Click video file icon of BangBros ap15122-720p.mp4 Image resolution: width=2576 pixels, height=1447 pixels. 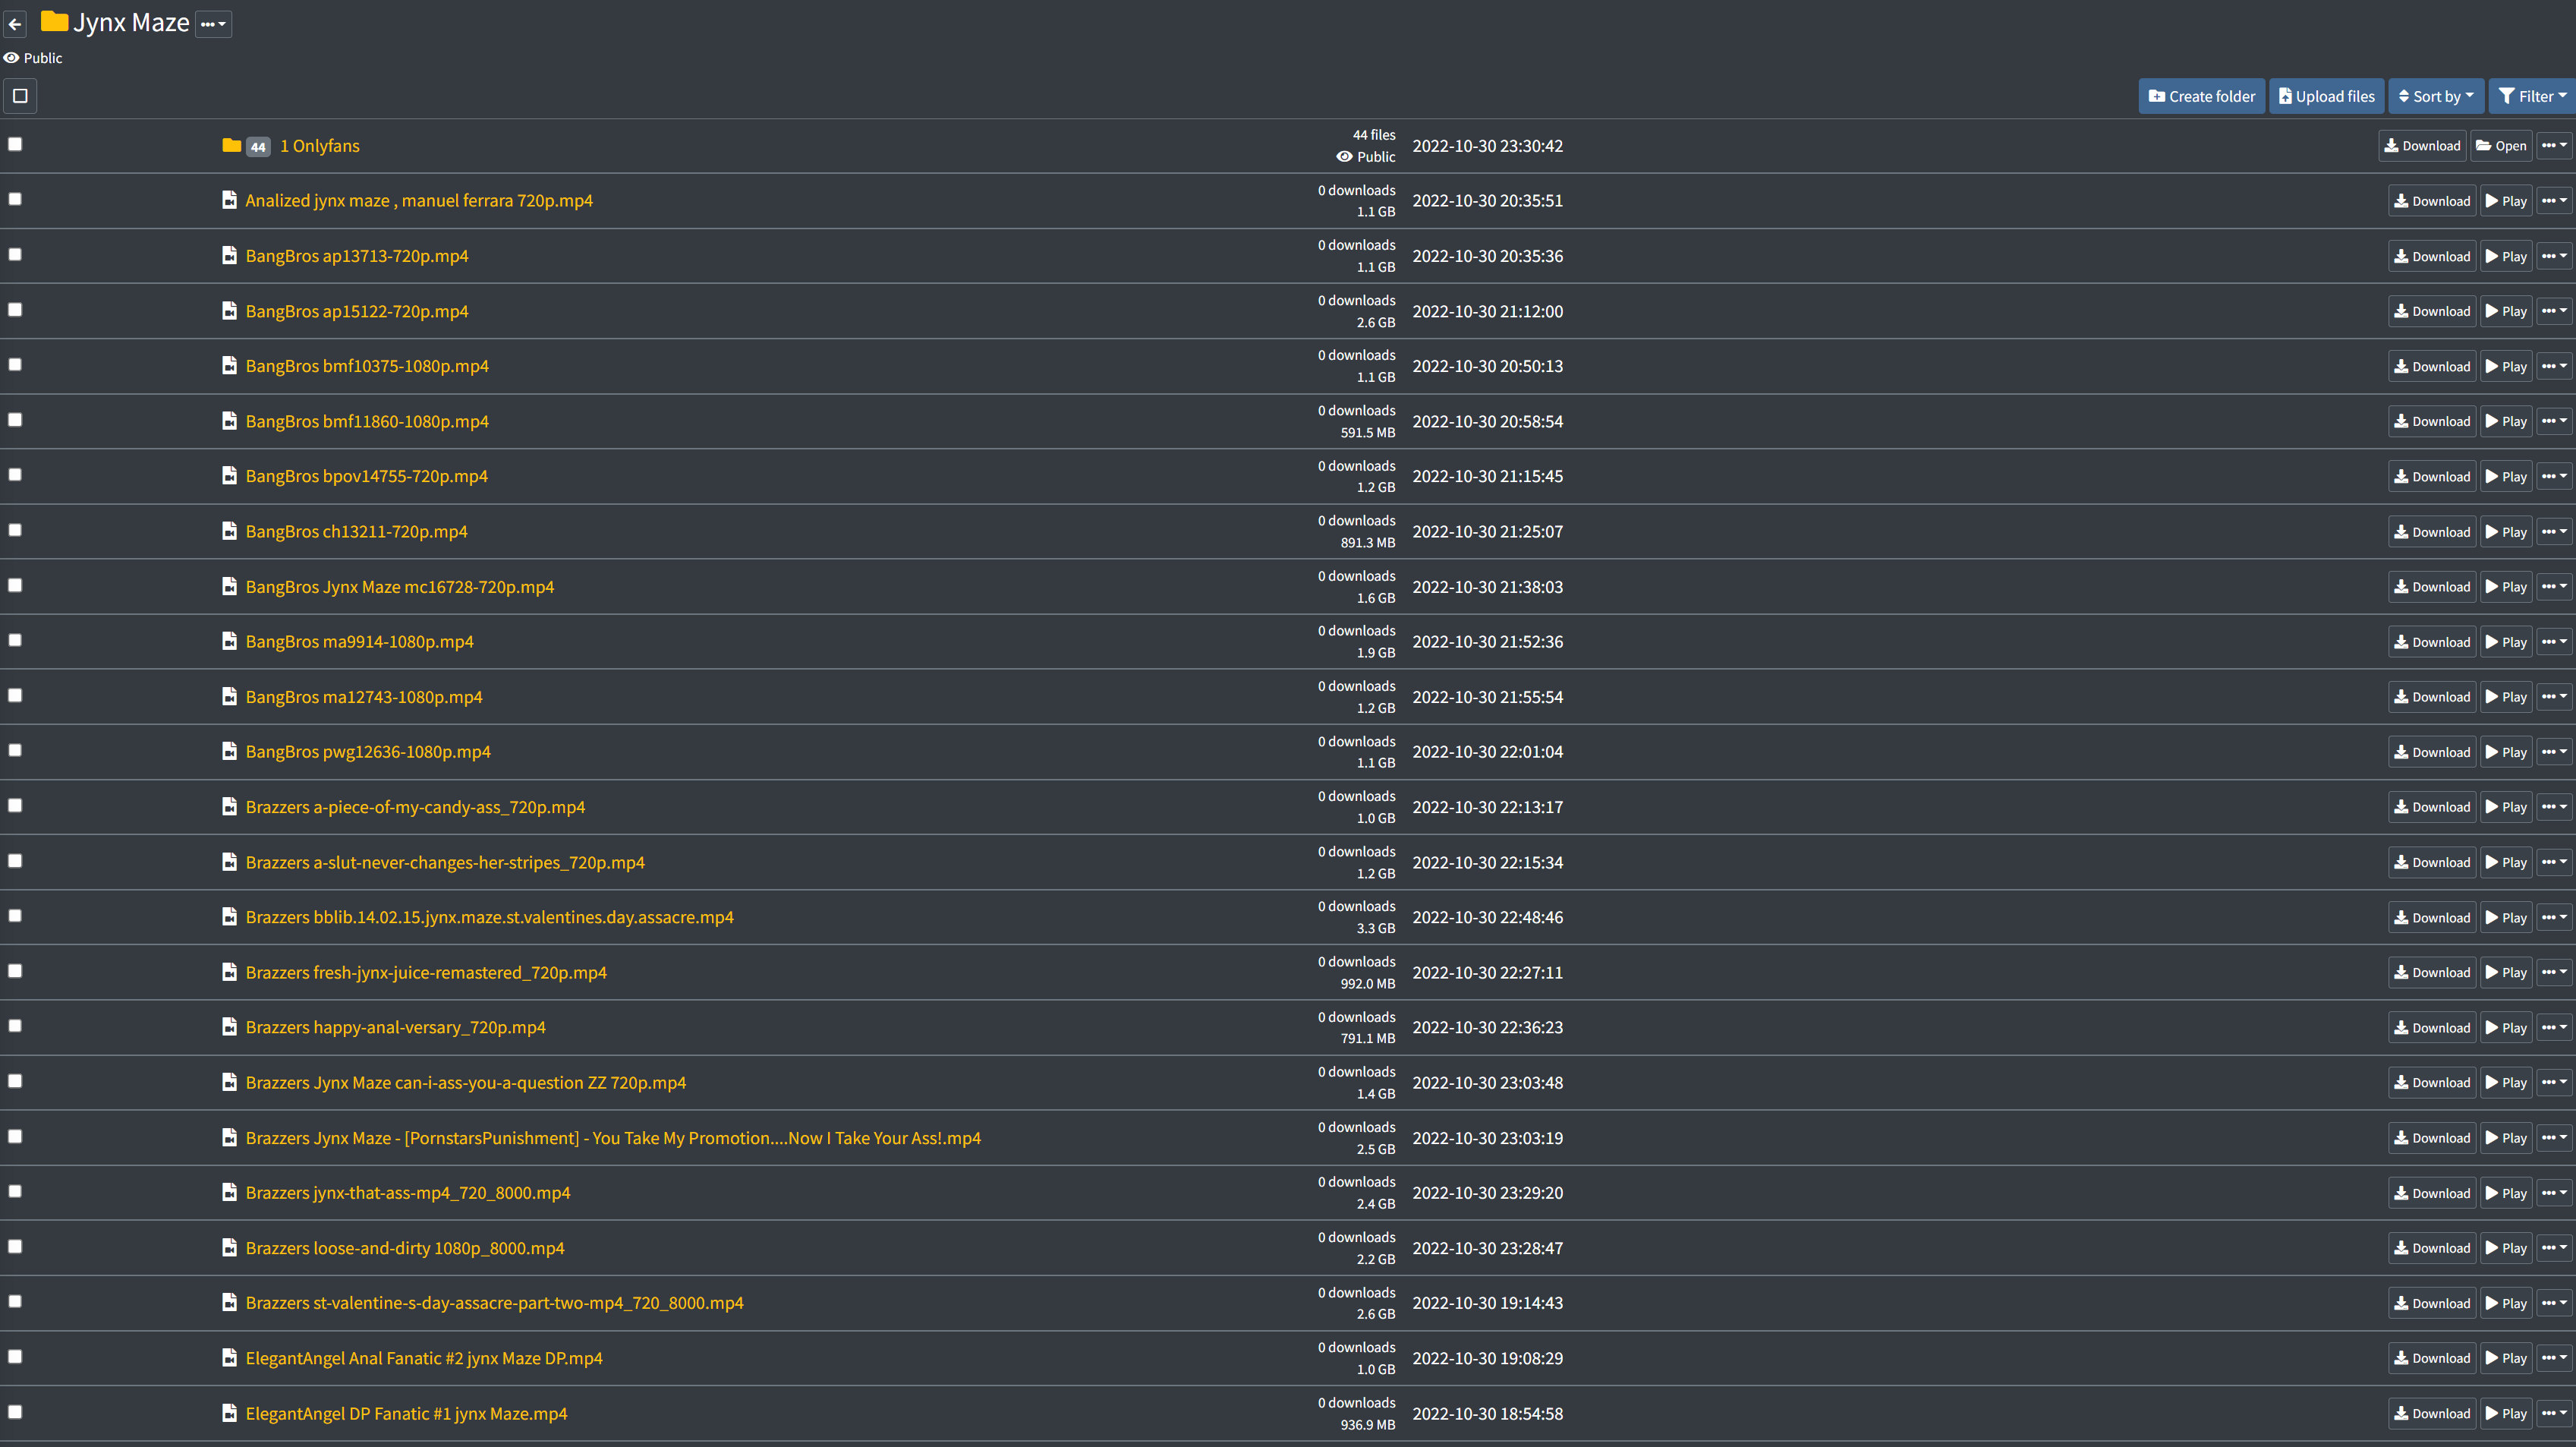click(x=230, y=311)
